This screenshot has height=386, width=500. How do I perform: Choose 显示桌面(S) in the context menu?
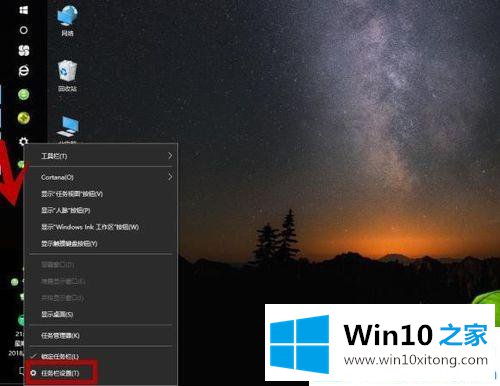102,314
